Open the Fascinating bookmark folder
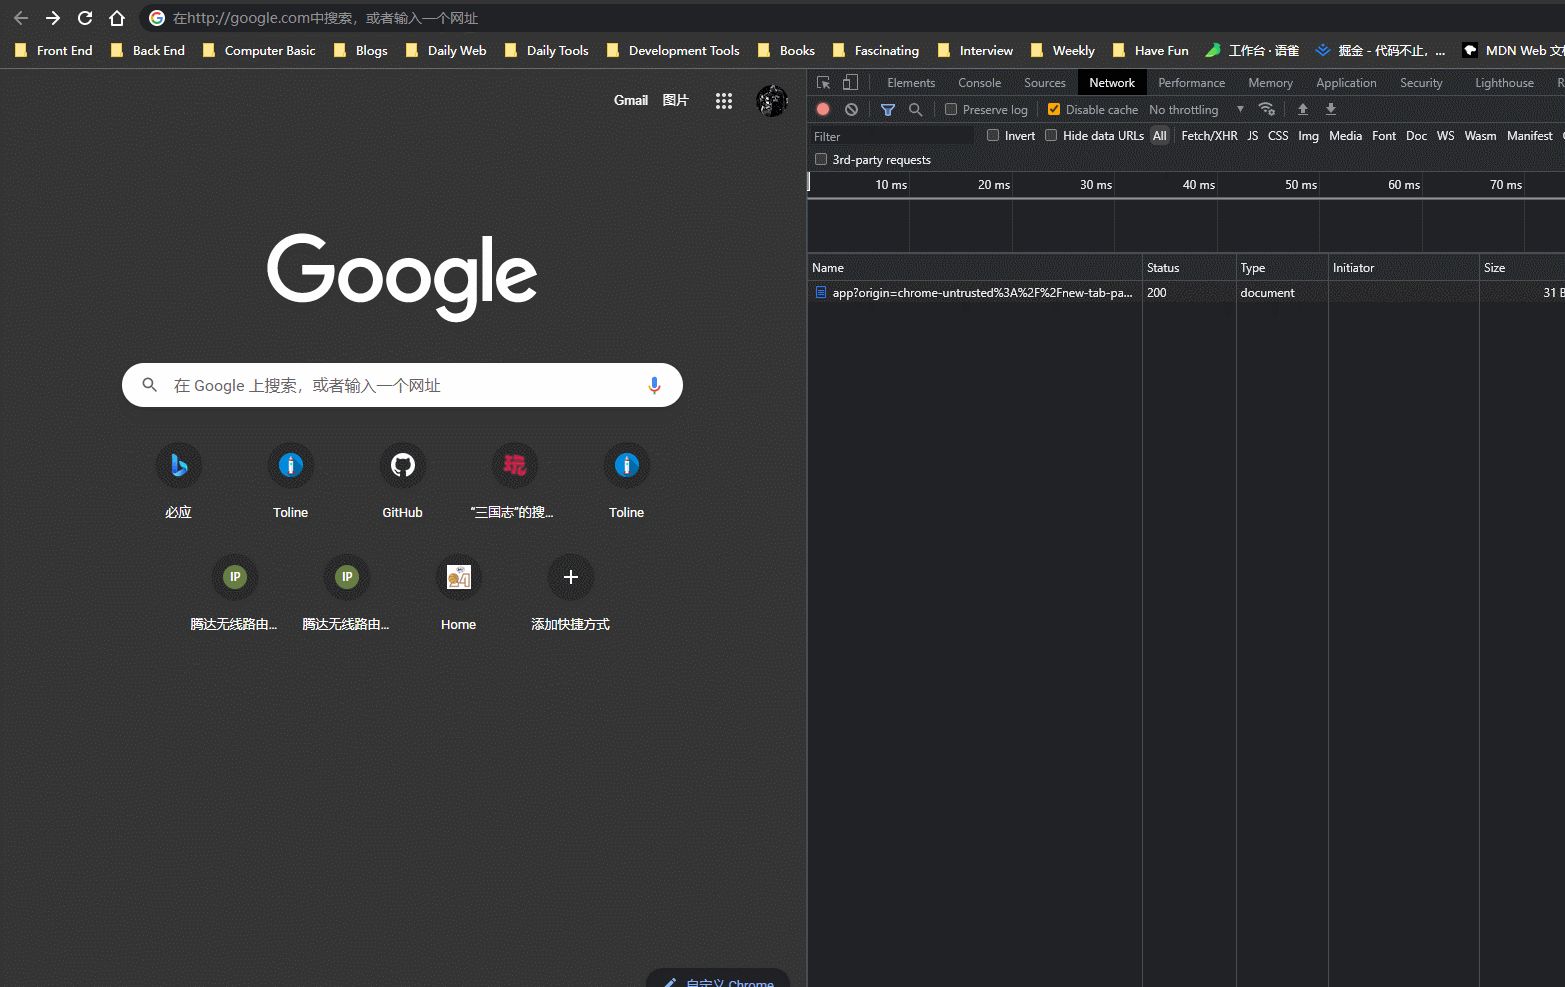This screenshot has width=1565, height=987. (876, 50)
